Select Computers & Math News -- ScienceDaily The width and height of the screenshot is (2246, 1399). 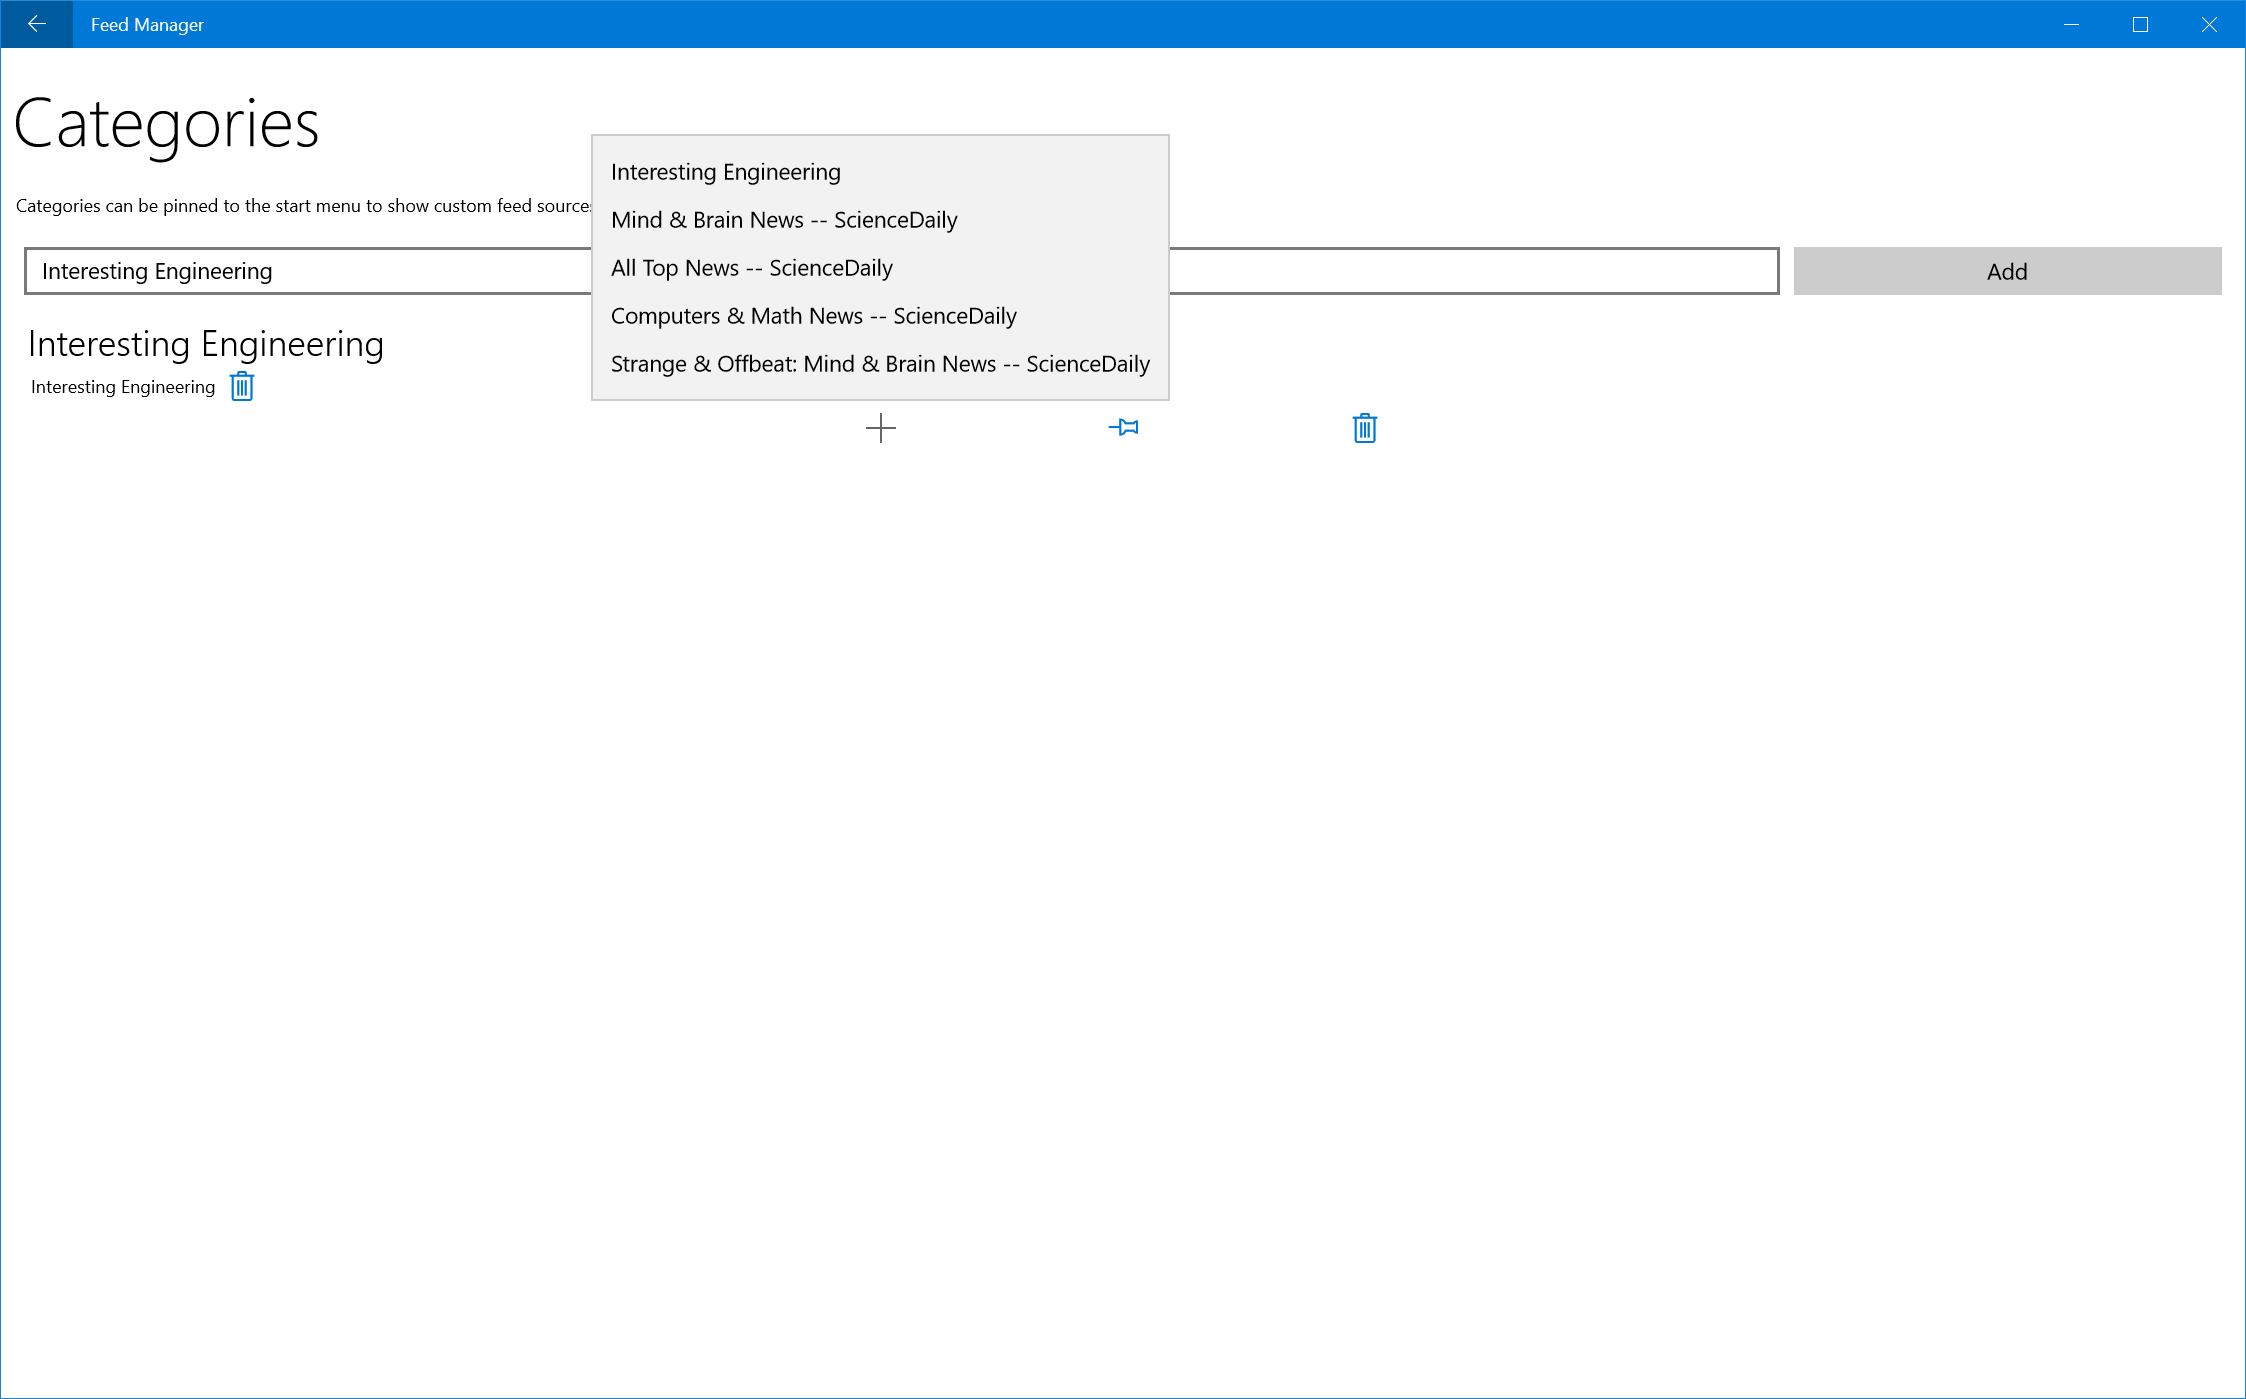point(814,316)
